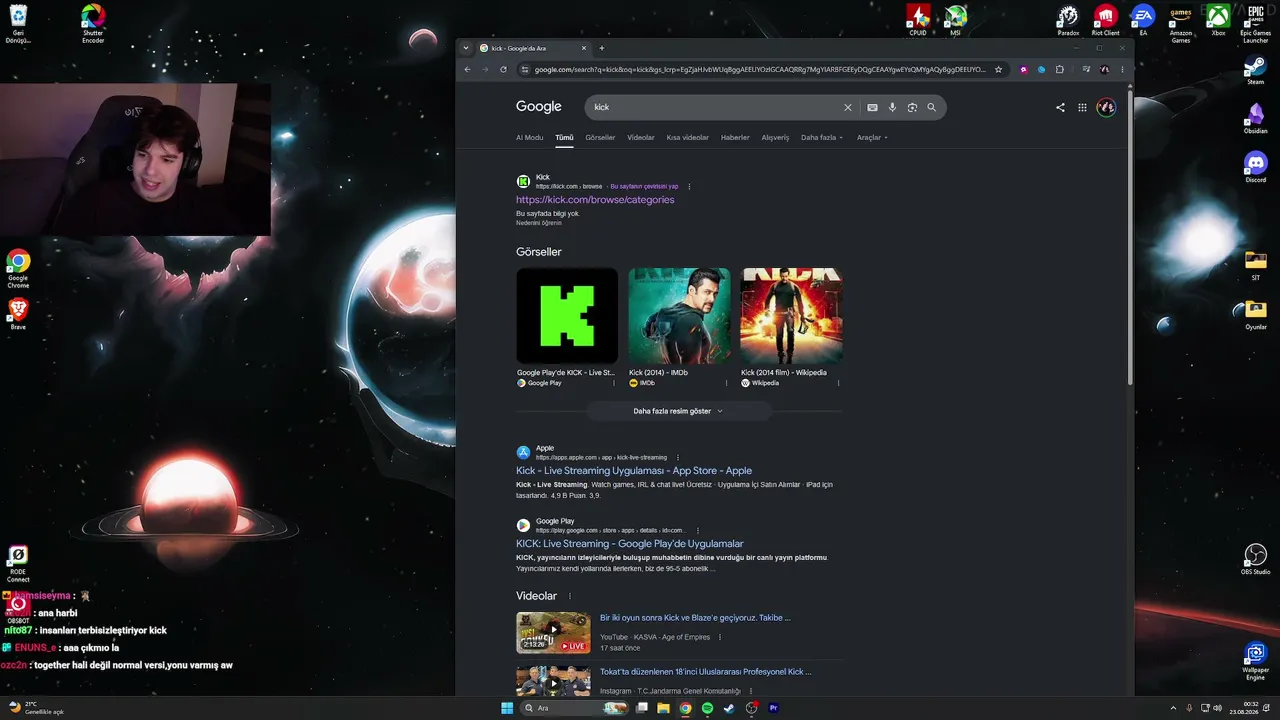
Task: Open the green Kick logo image thumbnail
Action: tap(567, 316)
